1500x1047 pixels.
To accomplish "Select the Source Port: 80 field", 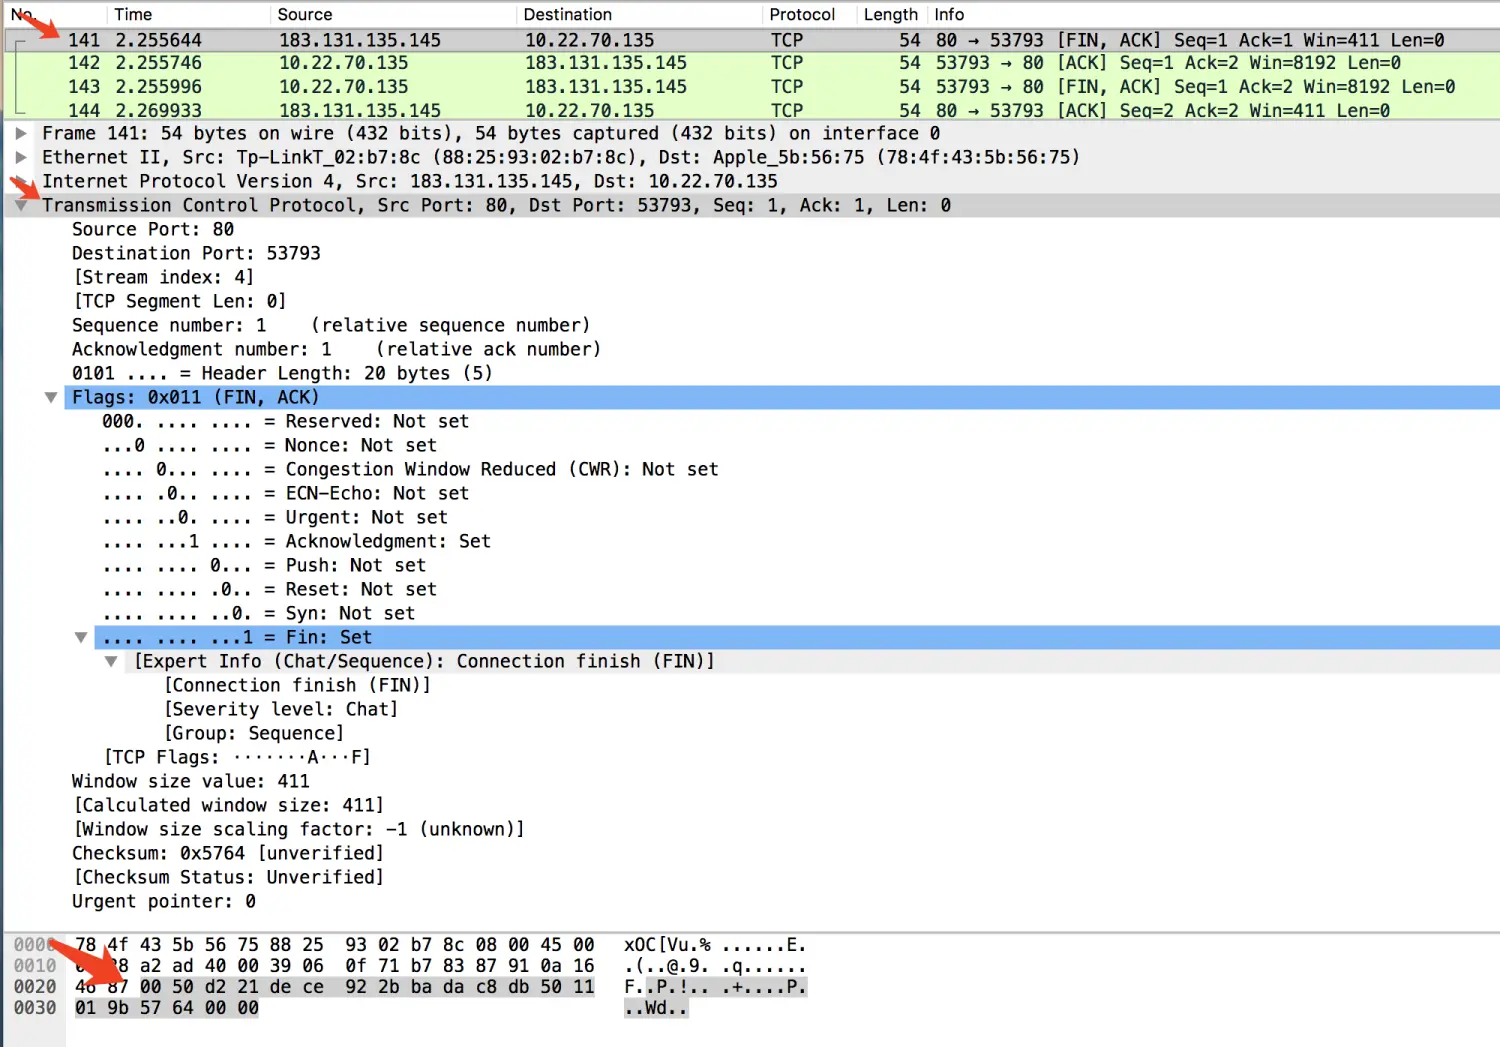I will (153, 229).
